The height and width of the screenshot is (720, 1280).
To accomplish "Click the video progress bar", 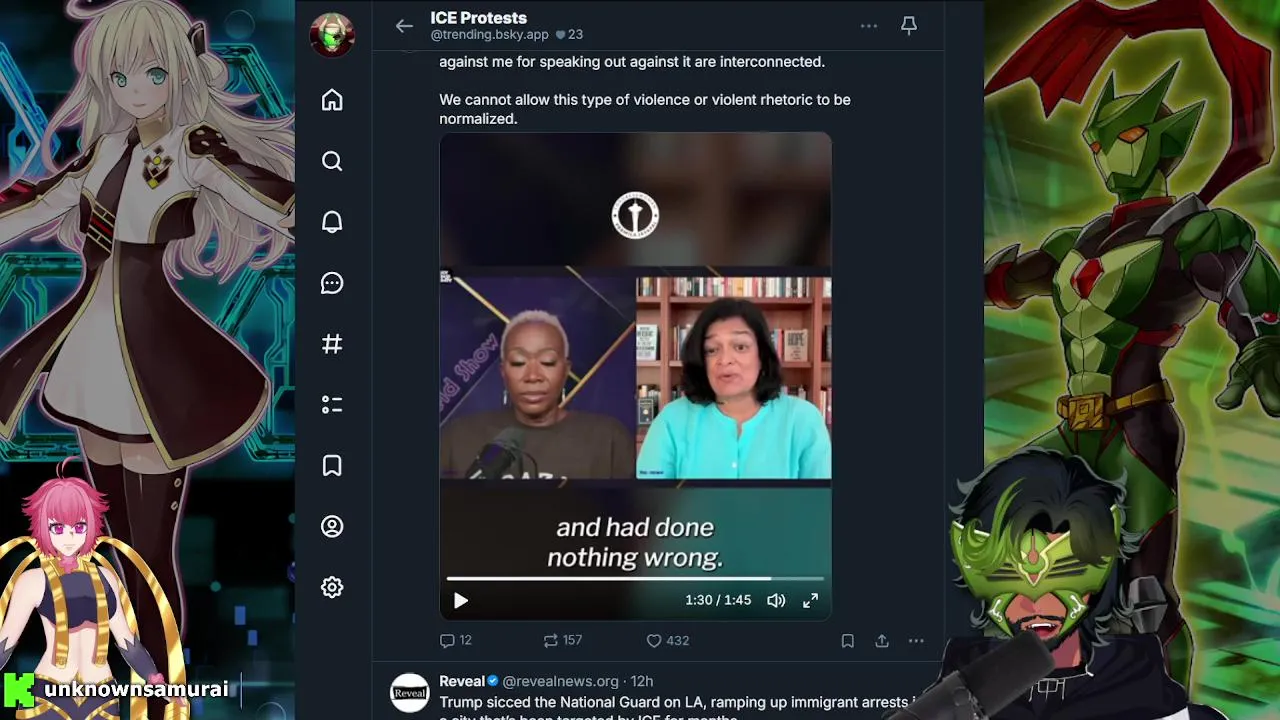I will pos(635,578).
